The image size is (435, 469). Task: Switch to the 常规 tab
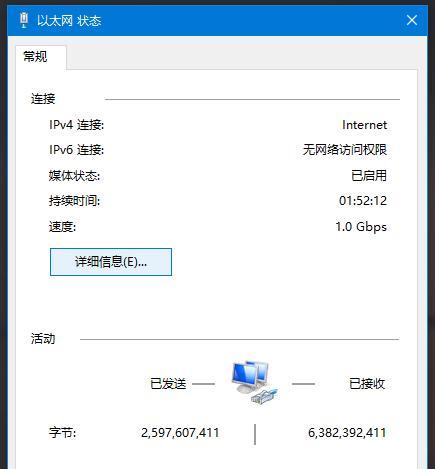click(36, 56)
